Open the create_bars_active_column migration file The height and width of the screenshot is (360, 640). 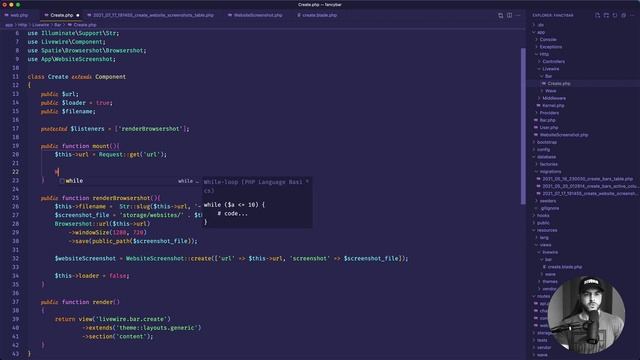[590, 187]
